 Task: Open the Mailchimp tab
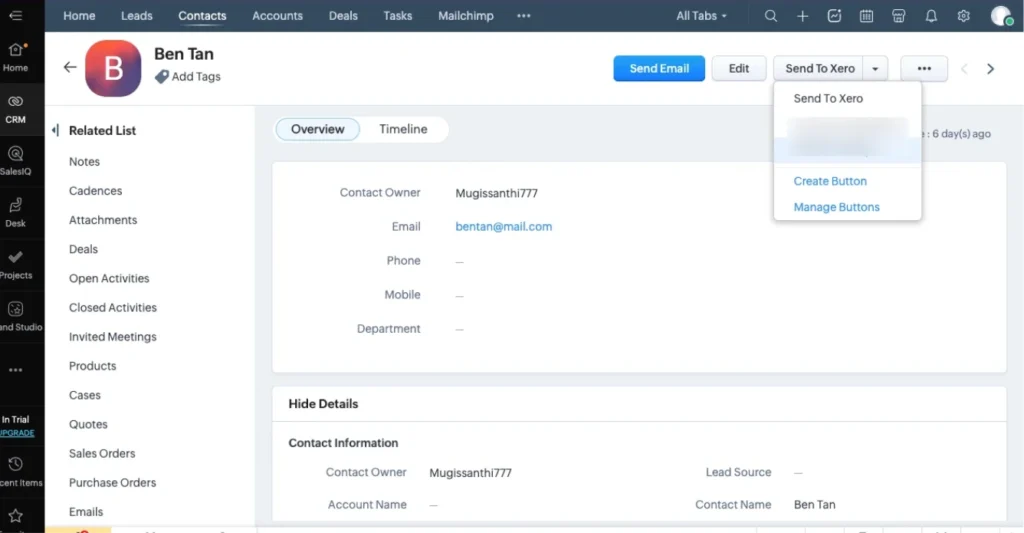pyautogui.click(x=466, y=16)
